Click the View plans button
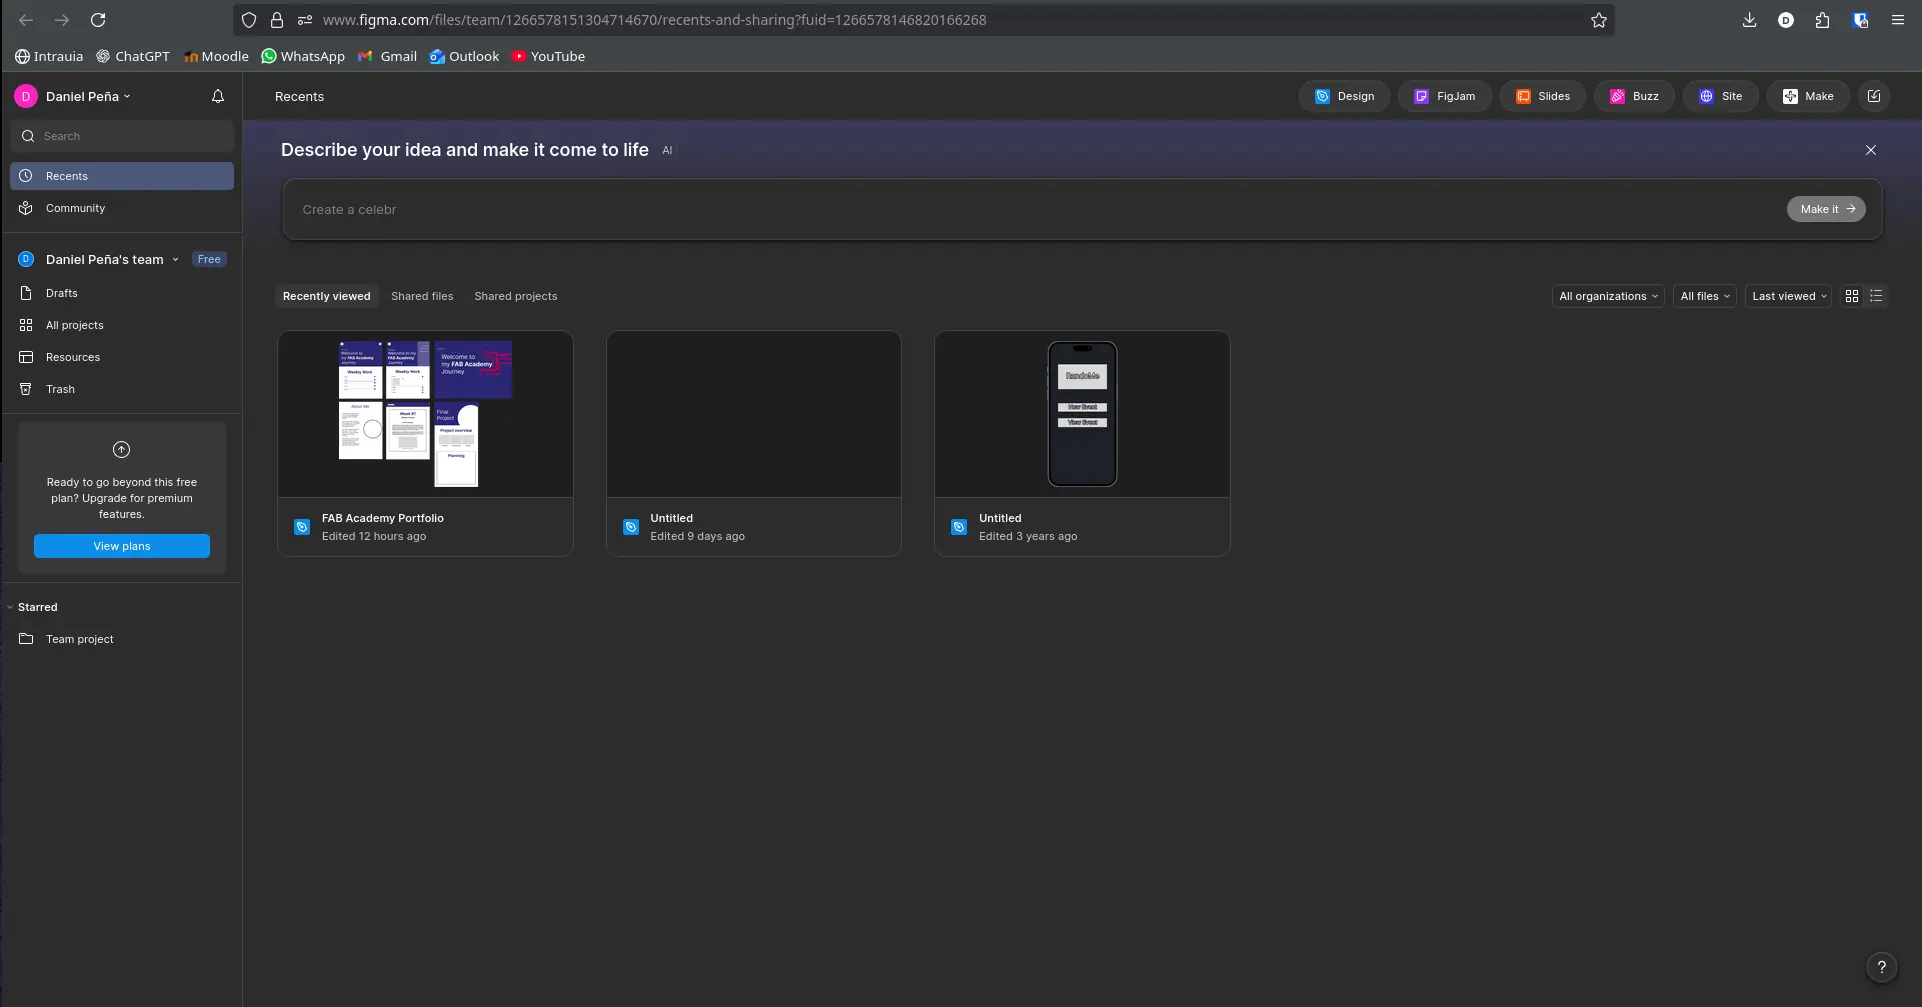 [x=121, y=546]
